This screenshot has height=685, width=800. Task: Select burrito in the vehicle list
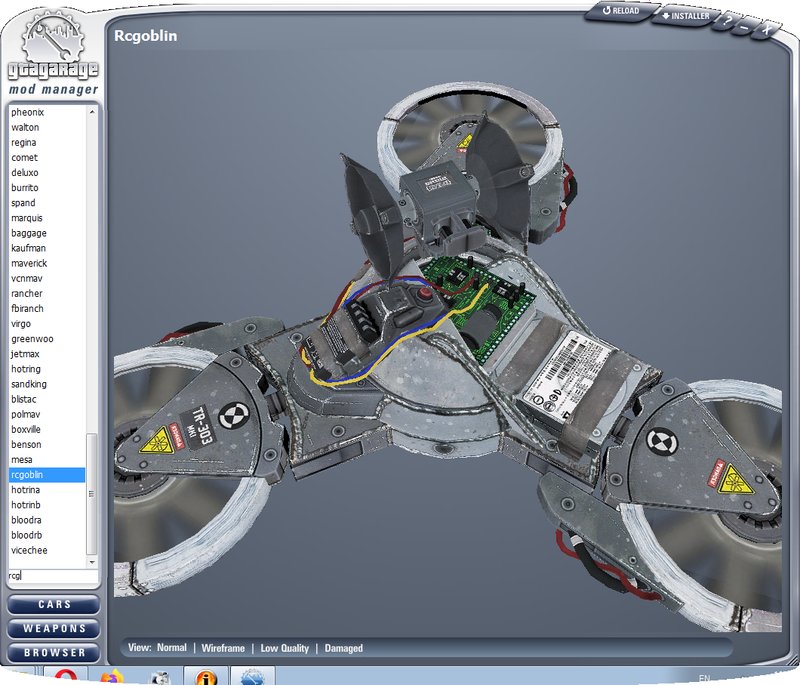[47, 188]
